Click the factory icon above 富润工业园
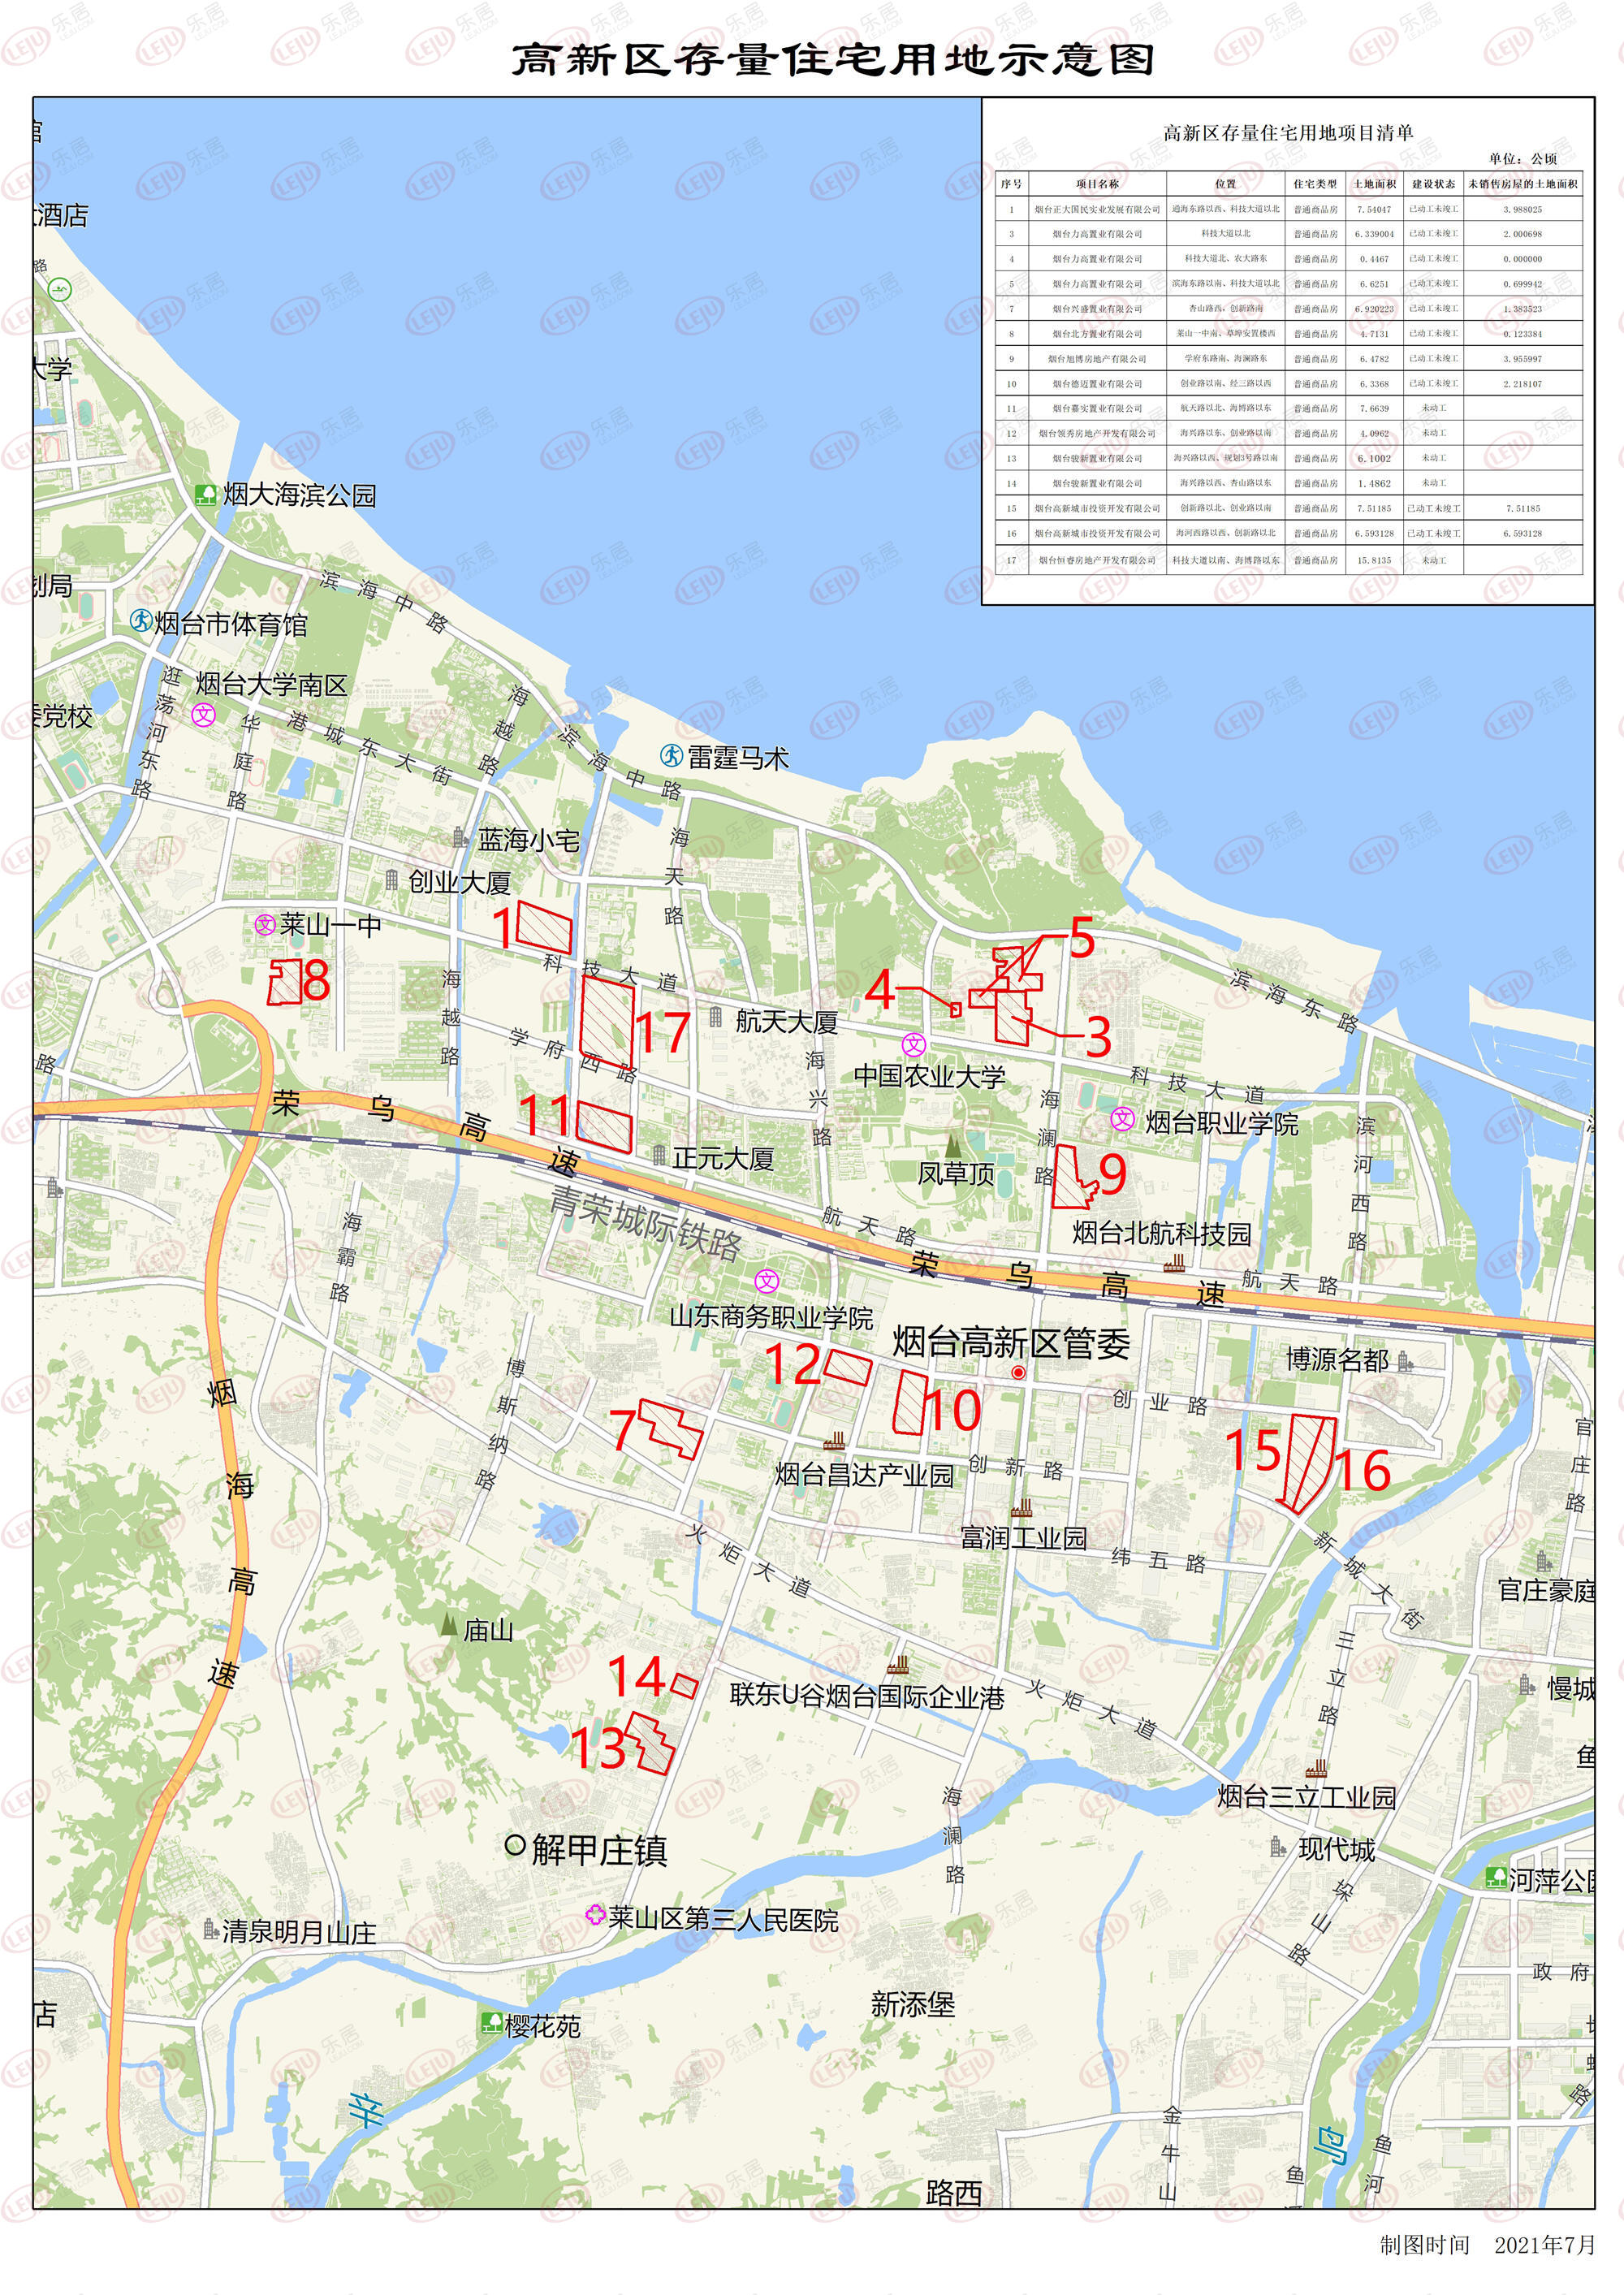 coord(1021,1509)
